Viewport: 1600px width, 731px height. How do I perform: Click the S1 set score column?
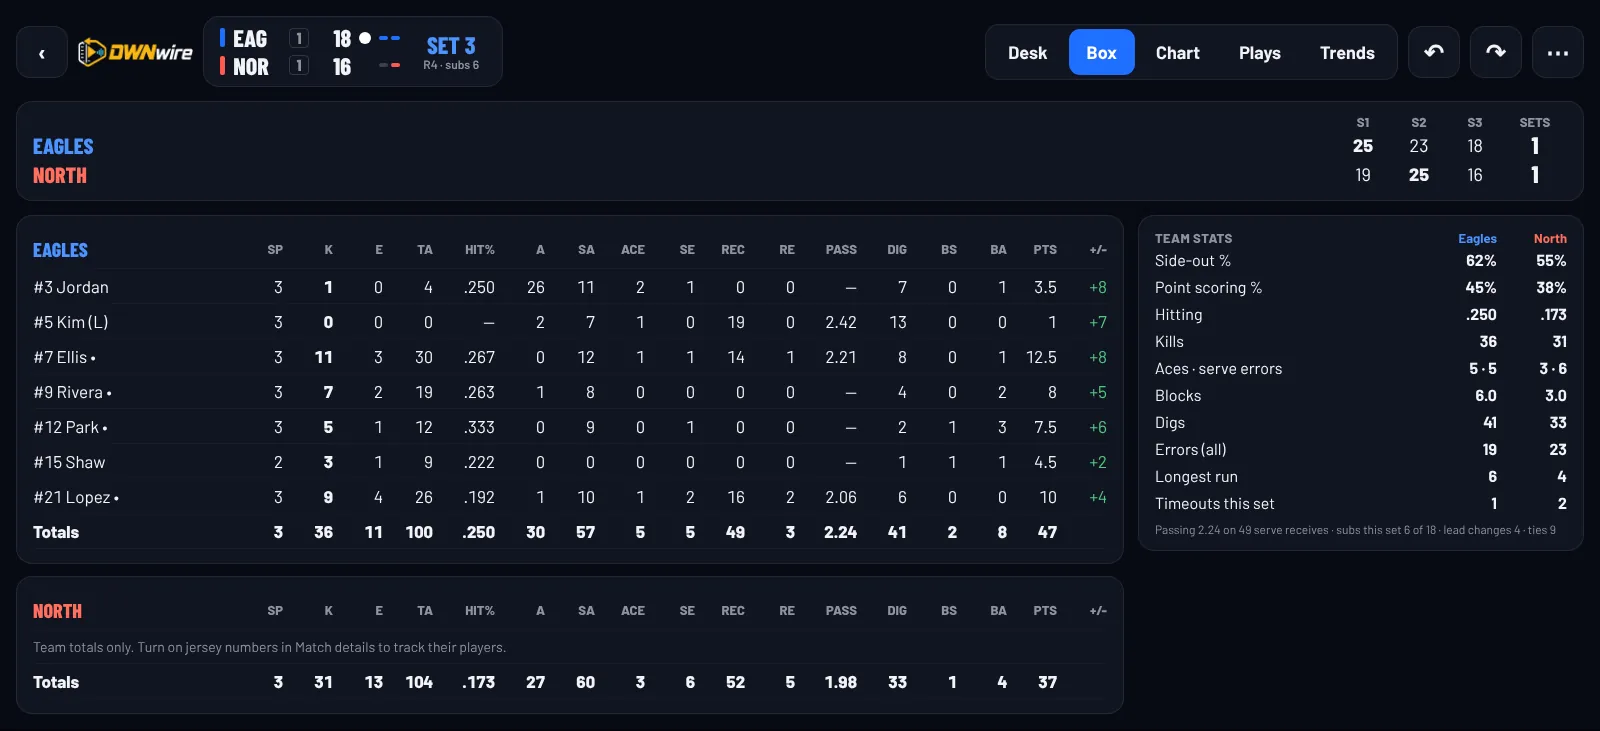coord(1363,149)
